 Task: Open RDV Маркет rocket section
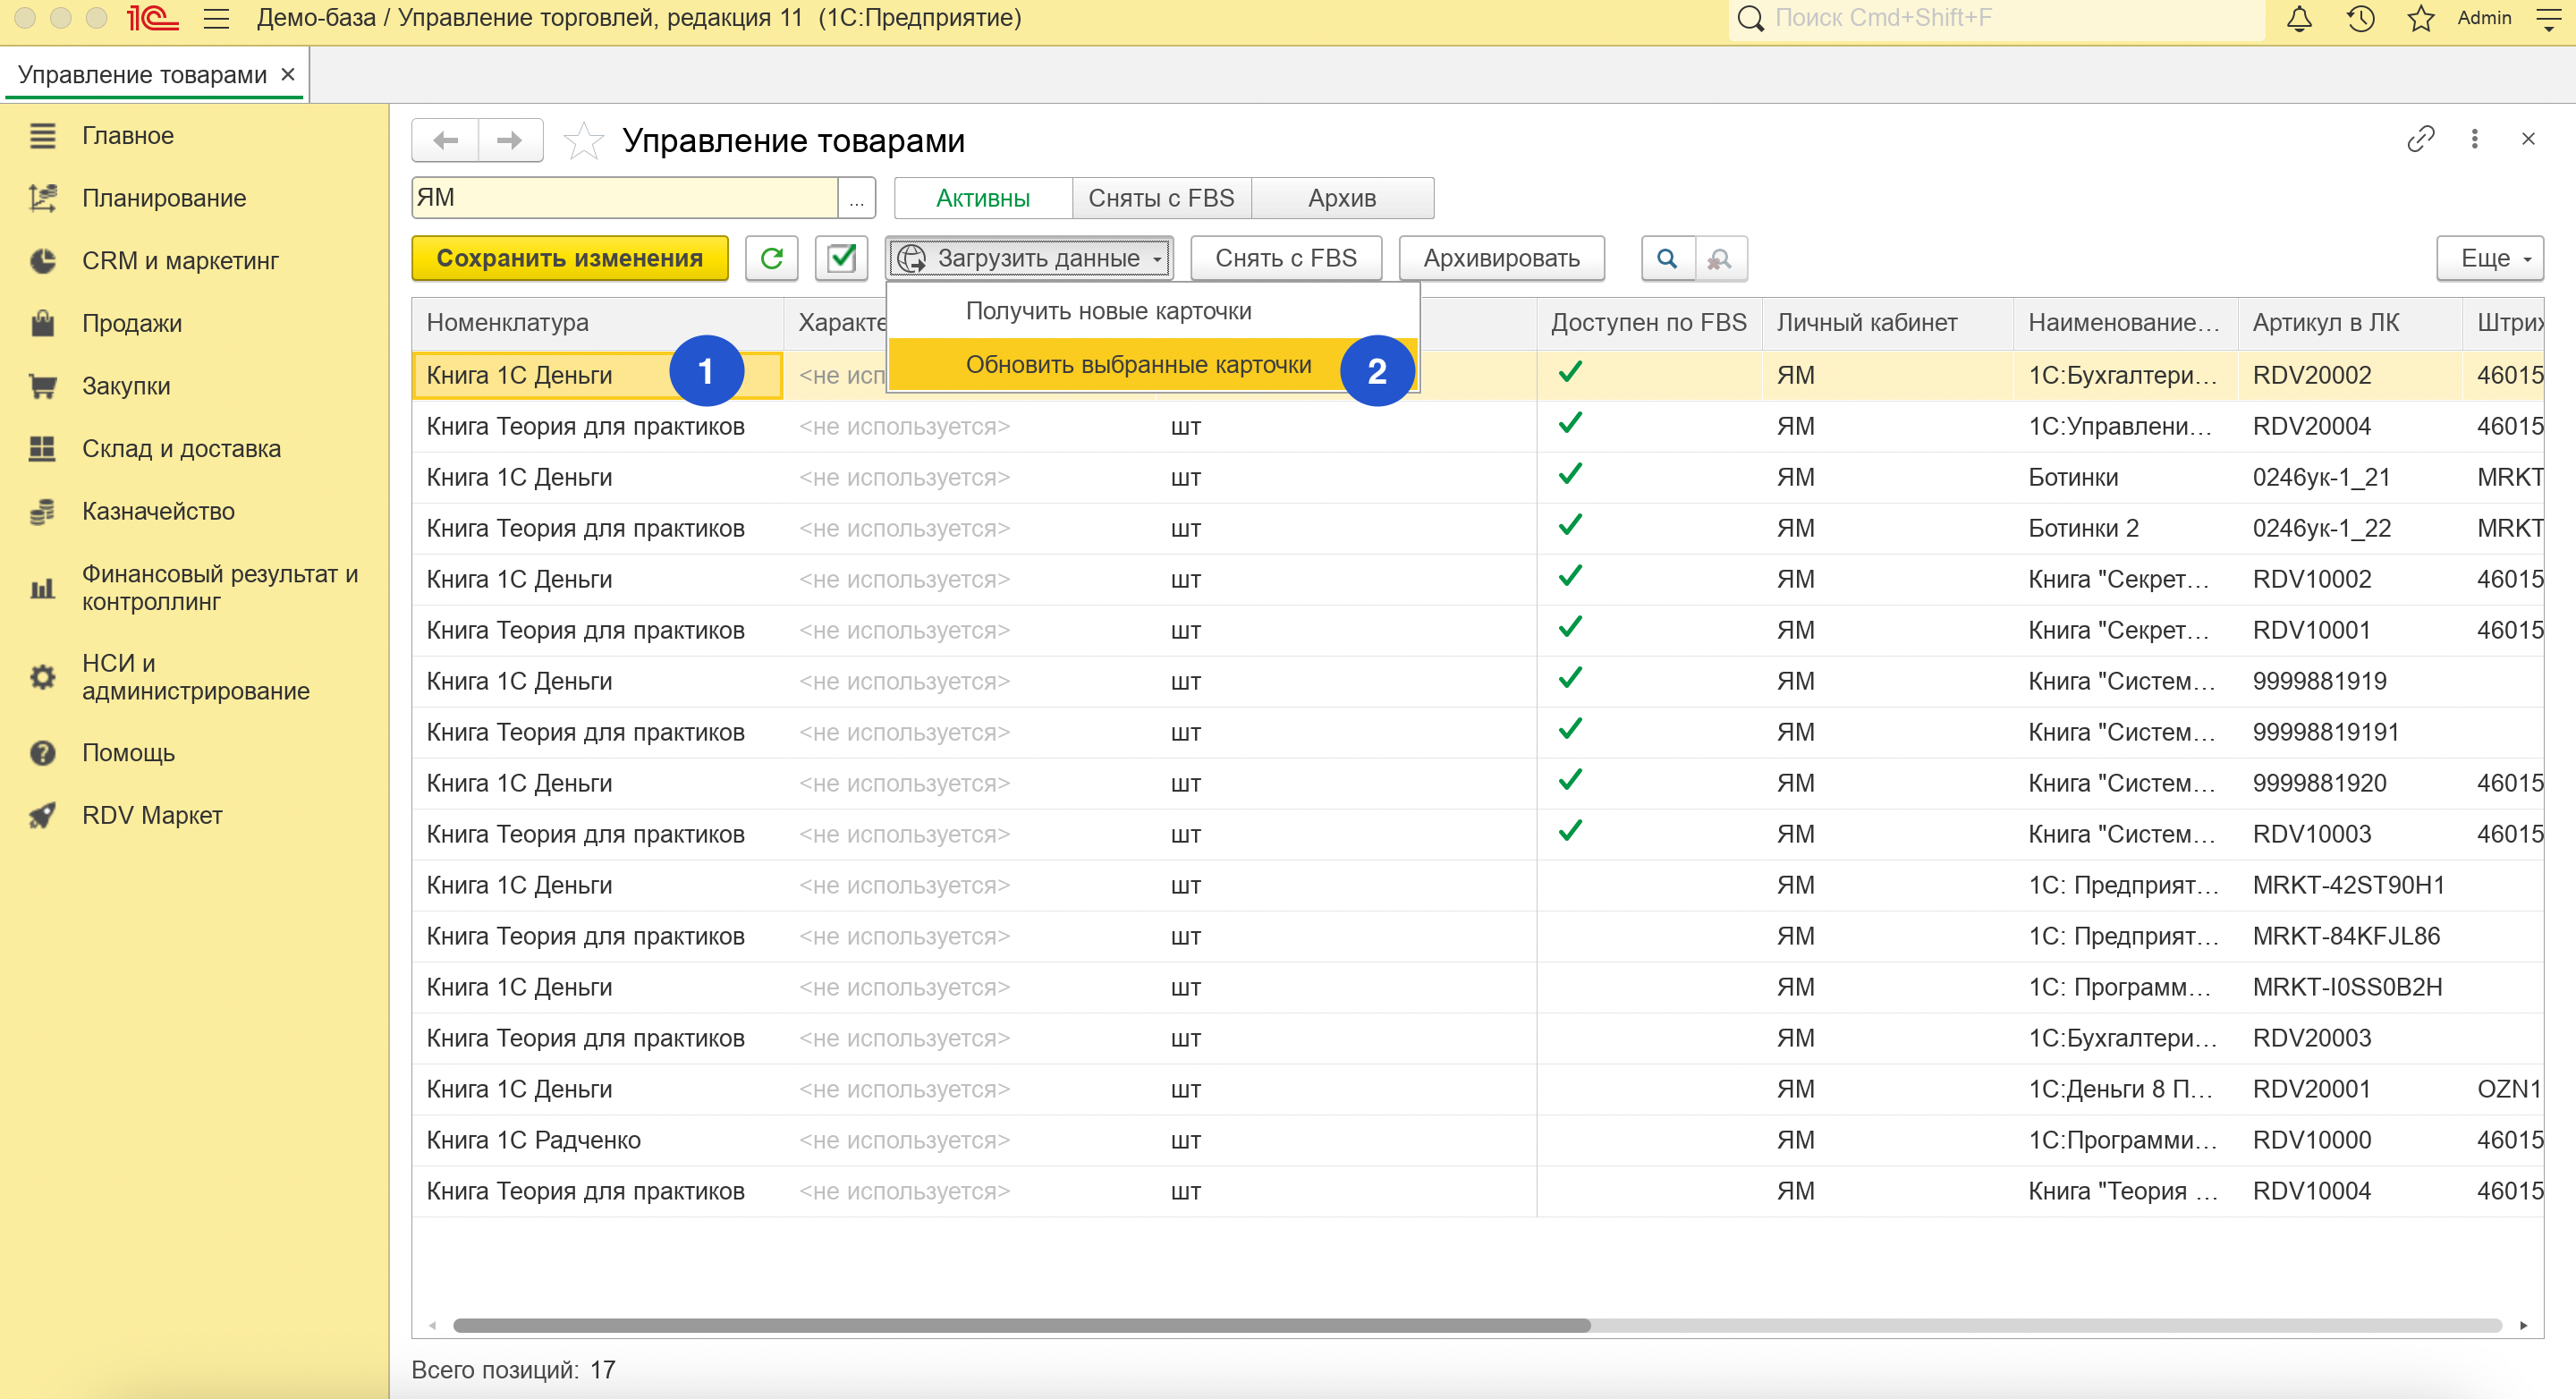pos(151,815)
